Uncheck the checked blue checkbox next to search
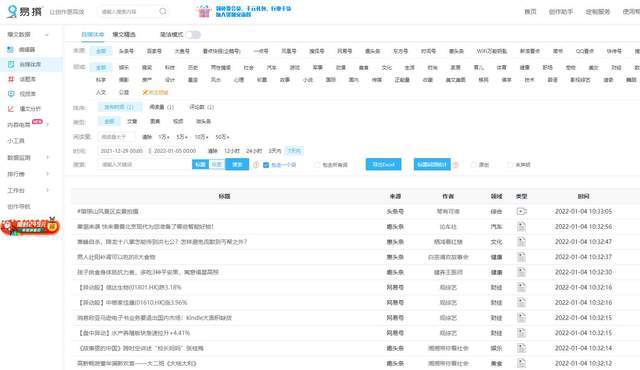 coord(266,165)
